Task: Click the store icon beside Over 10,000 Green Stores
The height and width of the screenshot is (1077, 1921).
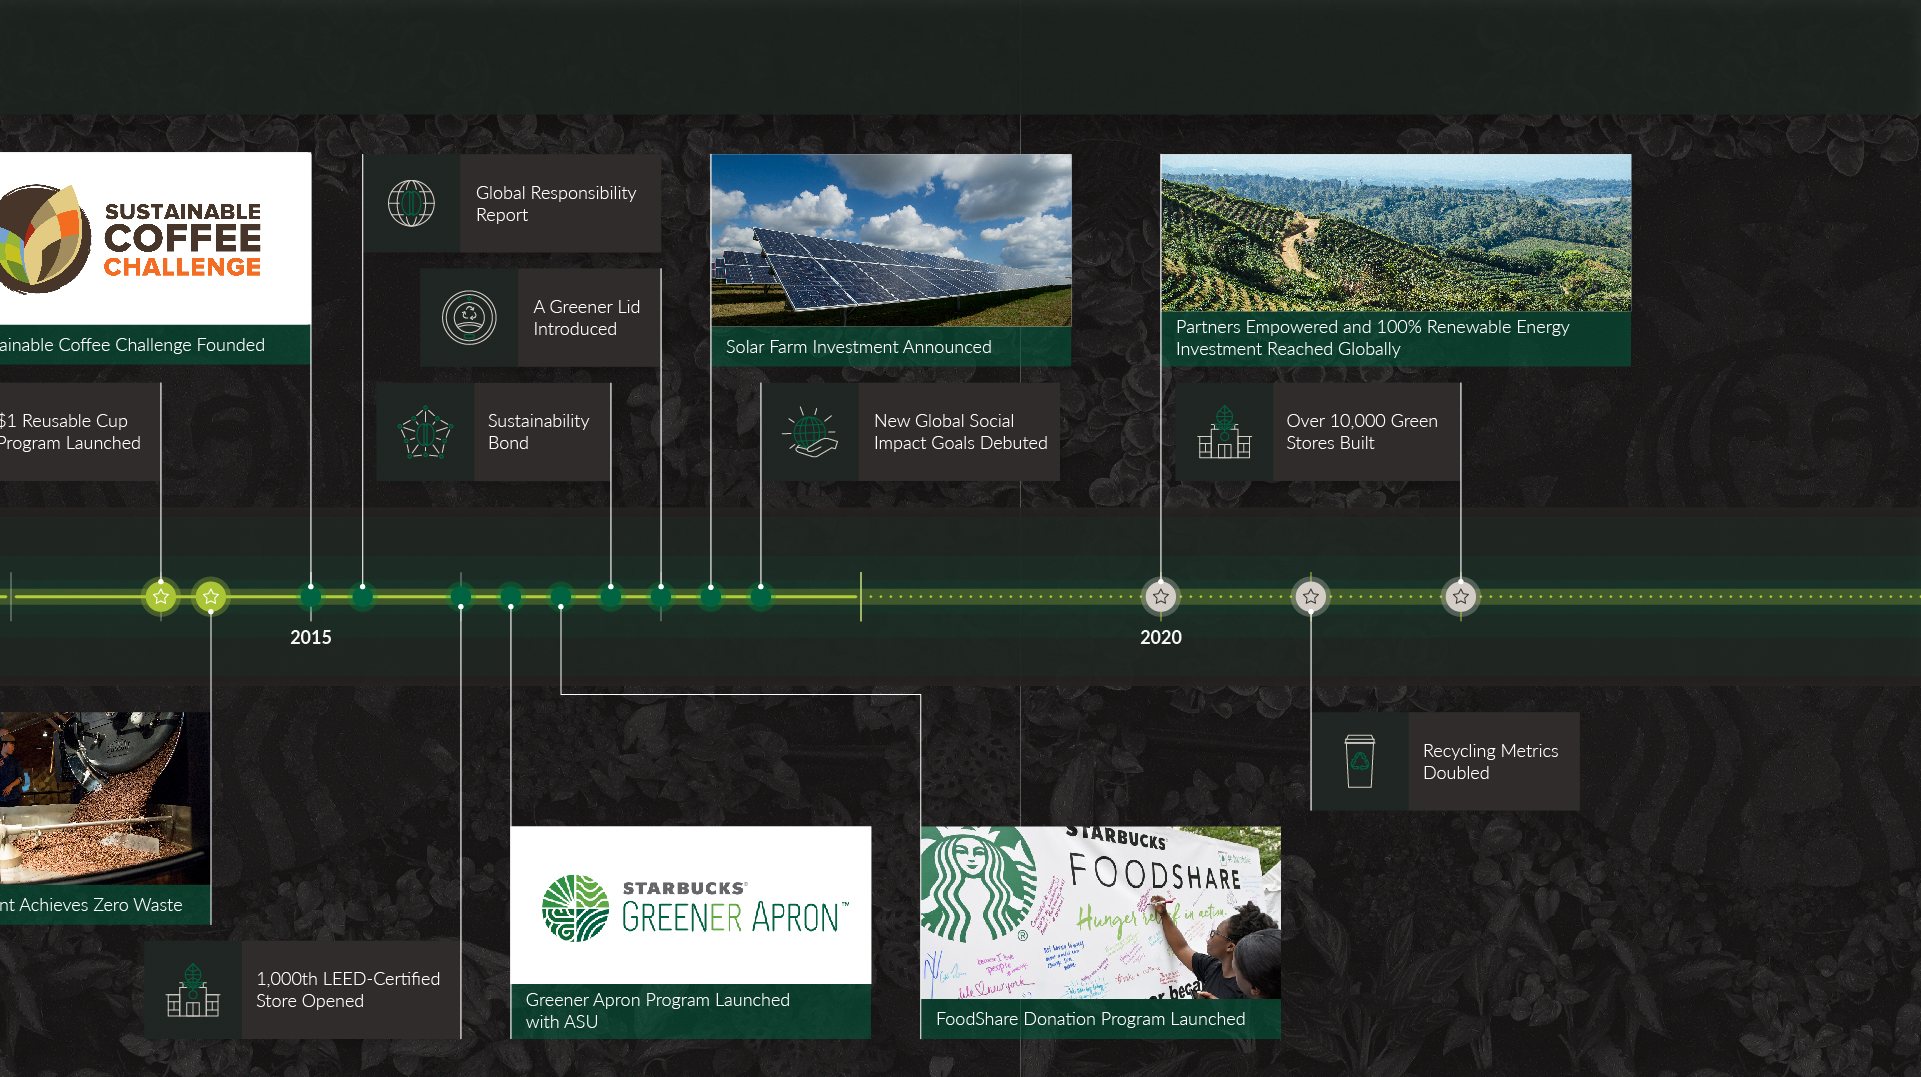Action: 1224,432
